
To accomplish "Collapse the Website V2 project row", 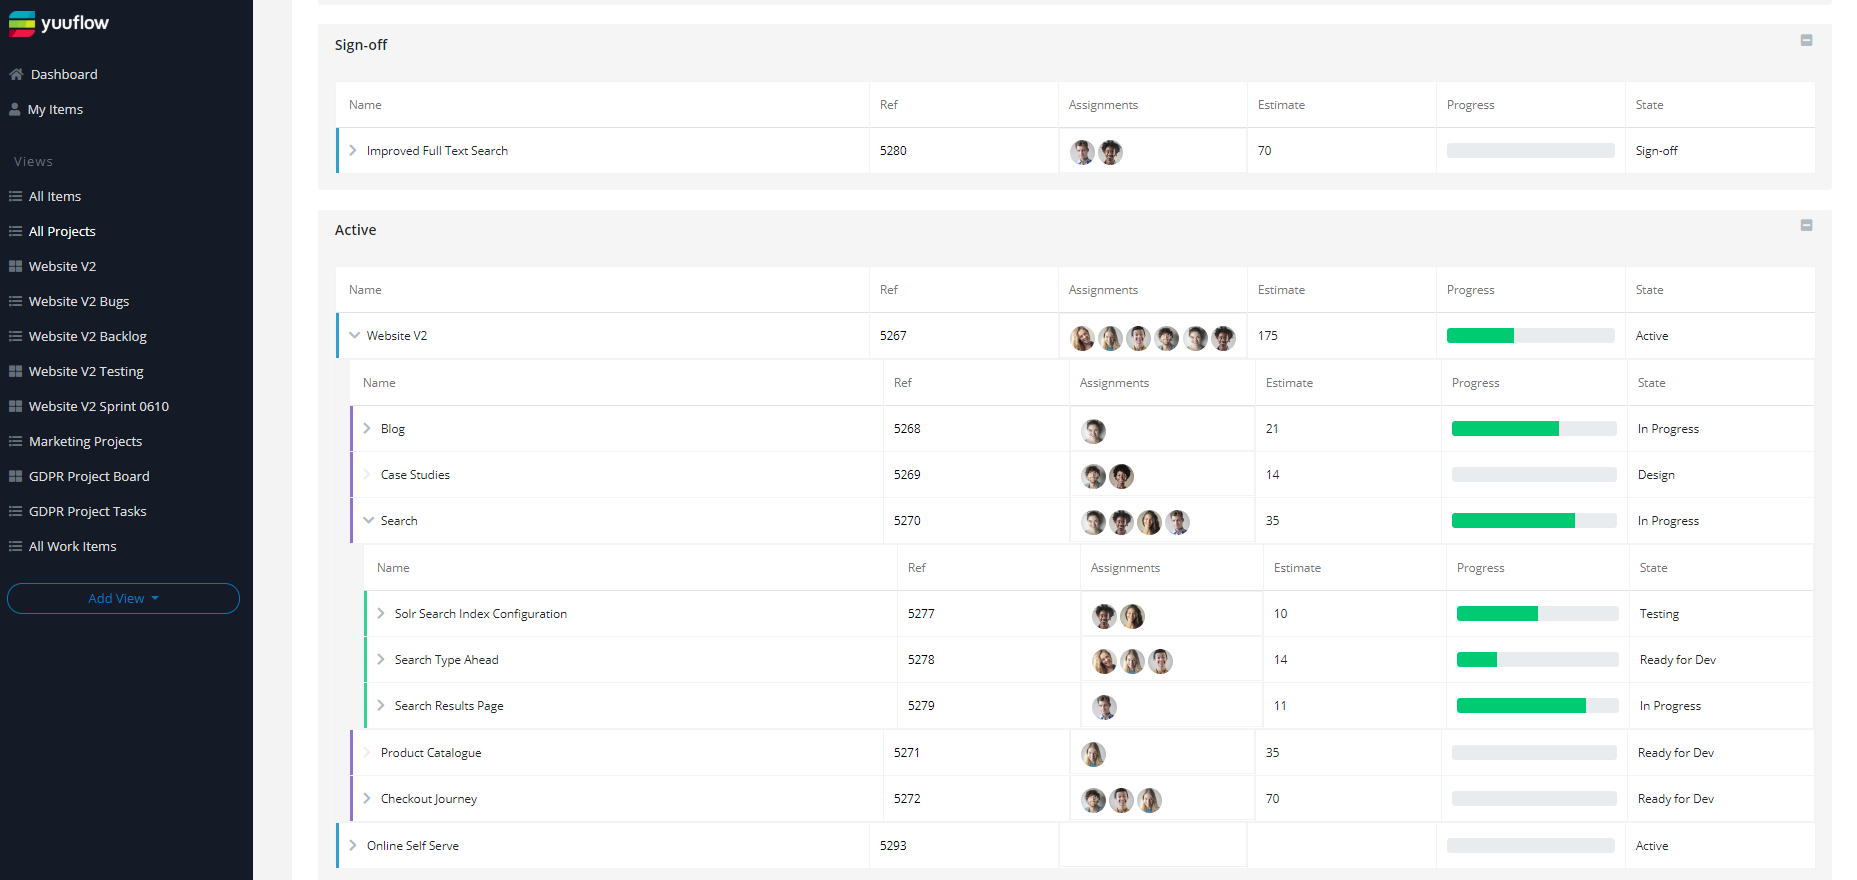I will pyautogui.click(x=354, y=335).
